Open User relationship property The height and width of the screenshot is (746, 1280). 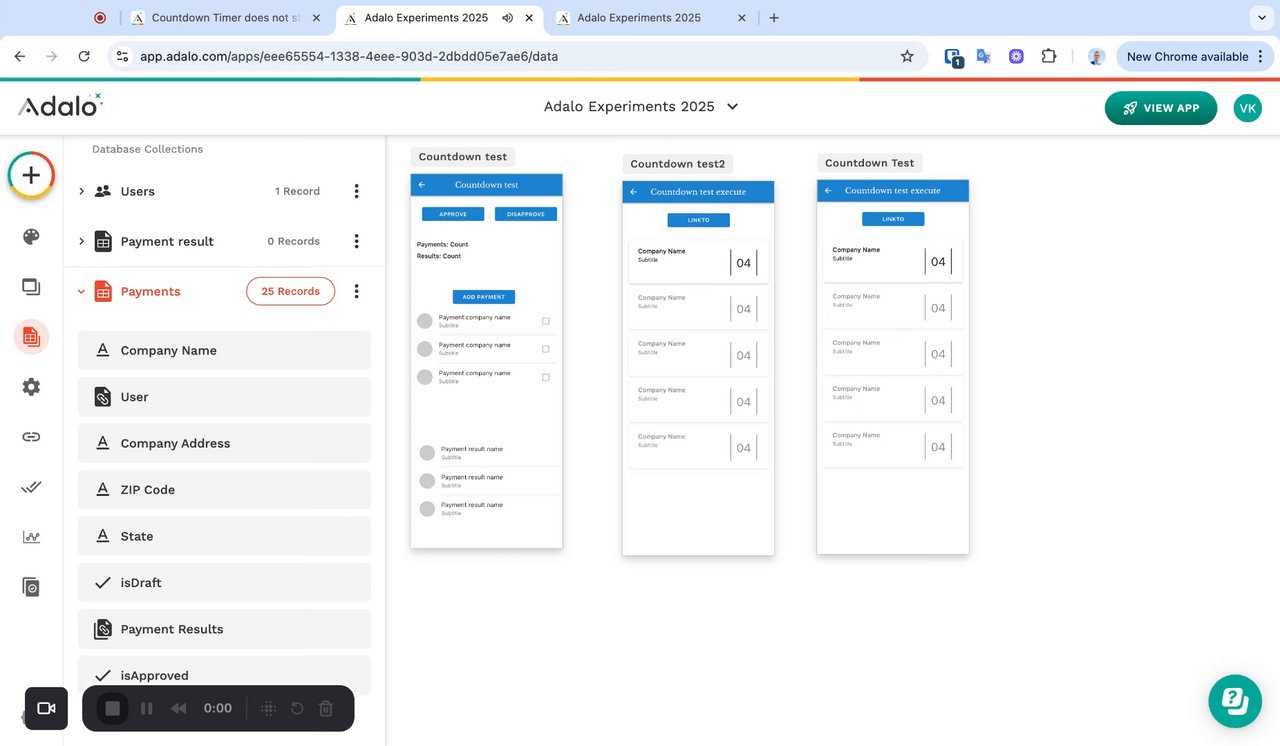pos(224,397)
